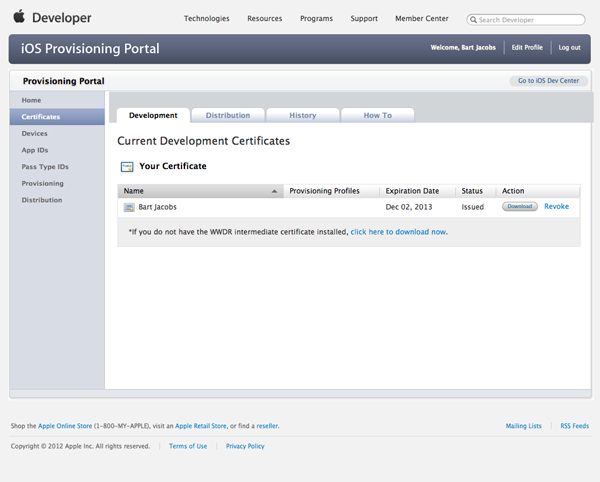This screenshot has width=600, height=482.
Task: Switch to the History tab
Action: 303,116
